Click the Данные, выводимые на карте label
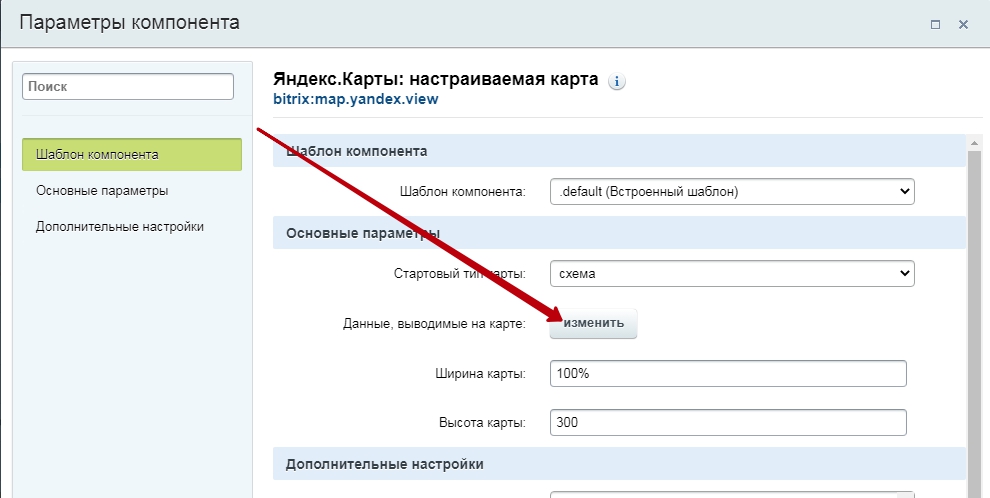Image resolution: width=990 pixels, height=498 pixels. tap(434, 324)
